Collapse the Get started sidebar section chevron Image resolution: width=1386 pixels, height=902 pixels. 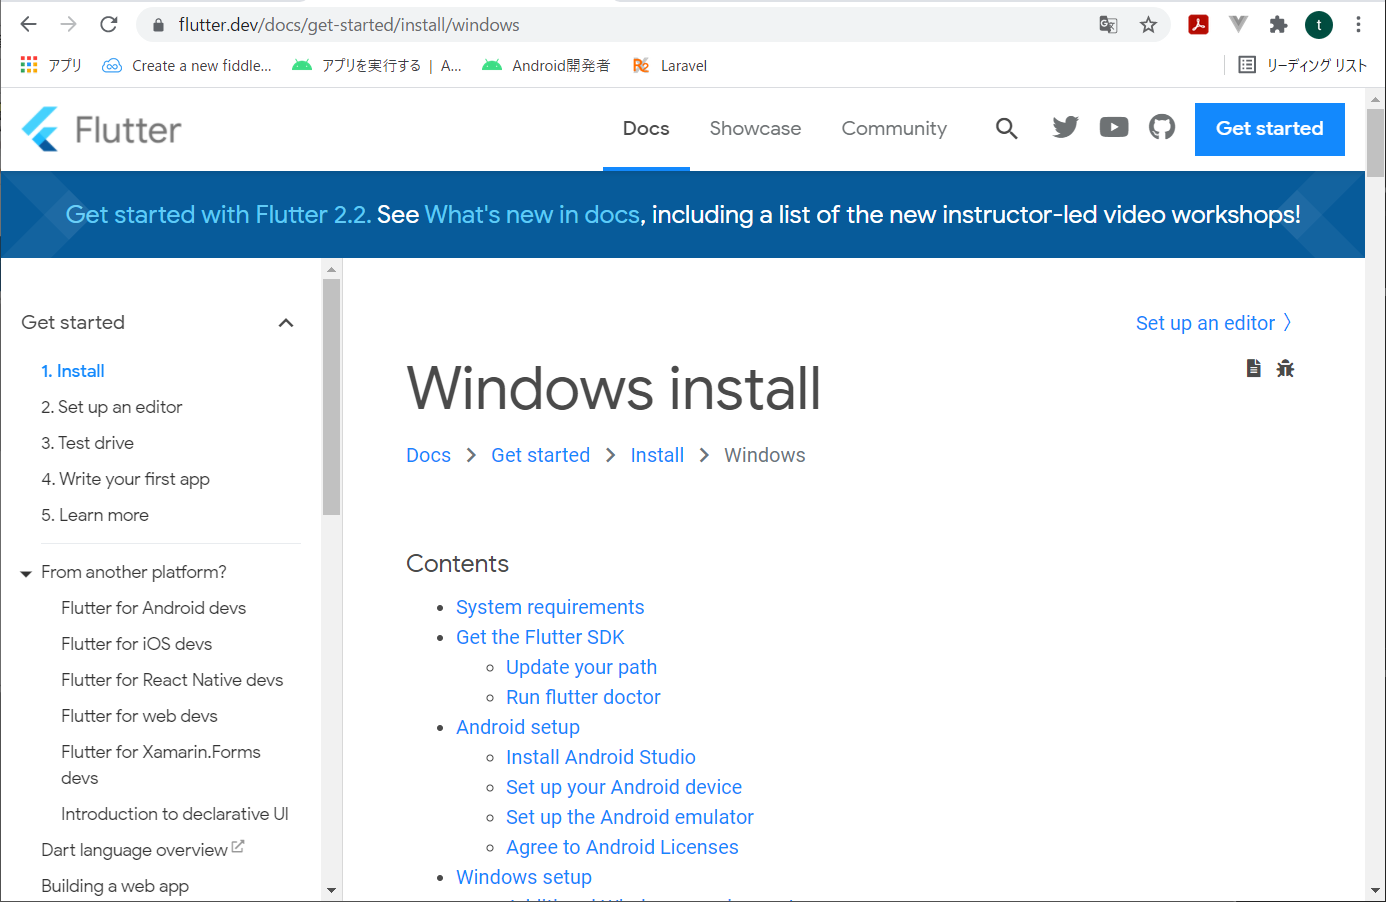click(x=286, y=323)
